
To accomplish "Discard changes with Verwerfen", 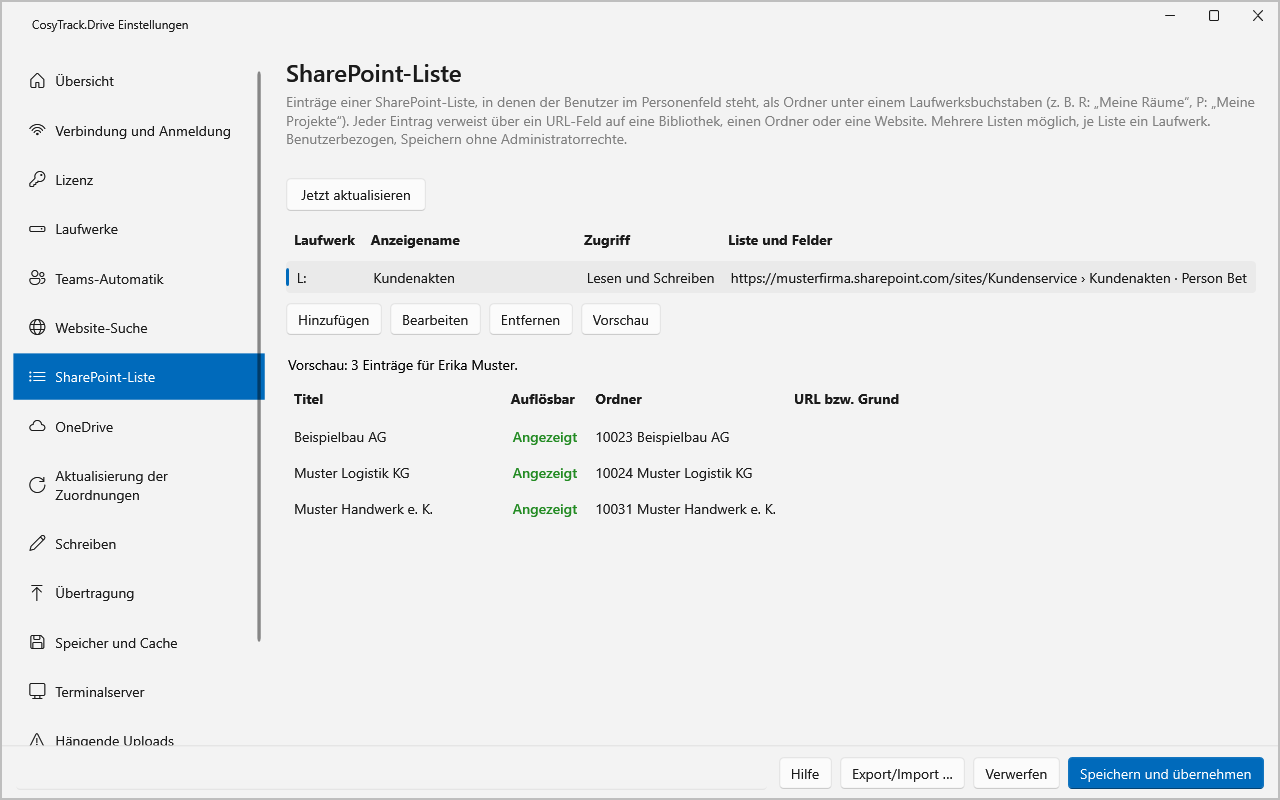I will point(1016,774).
